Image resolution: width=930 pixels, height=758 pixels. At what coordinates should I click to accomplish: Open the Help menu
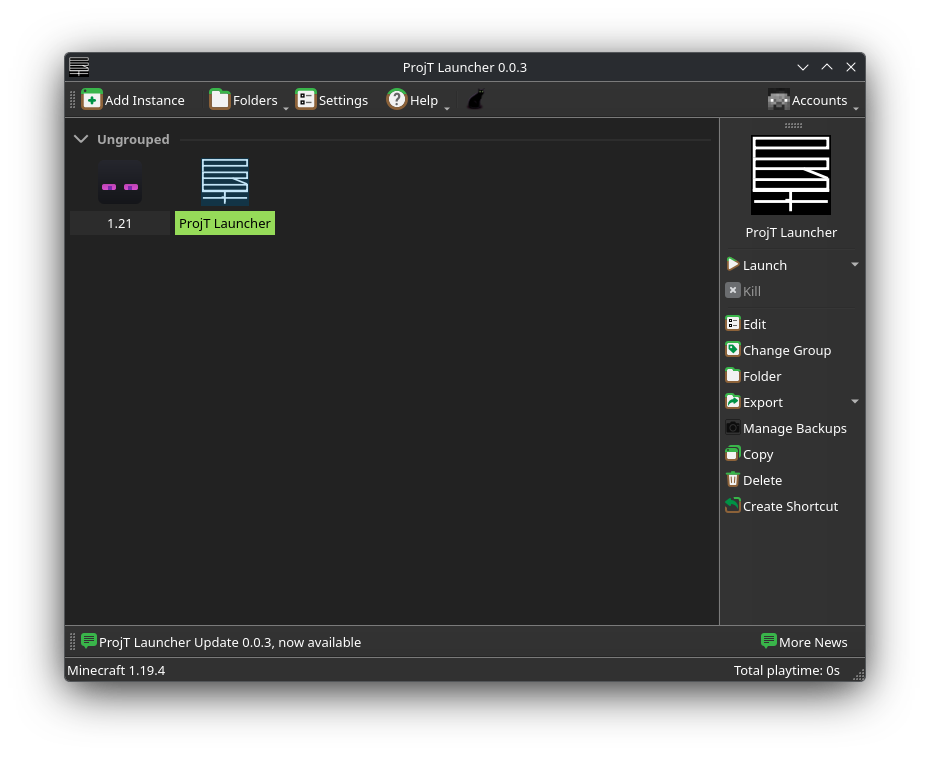[396, 99]
